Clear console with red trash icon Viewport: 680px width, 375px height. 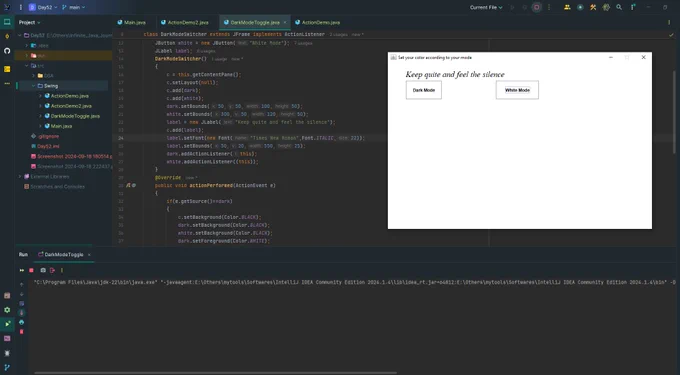click(x=22, y=332)
